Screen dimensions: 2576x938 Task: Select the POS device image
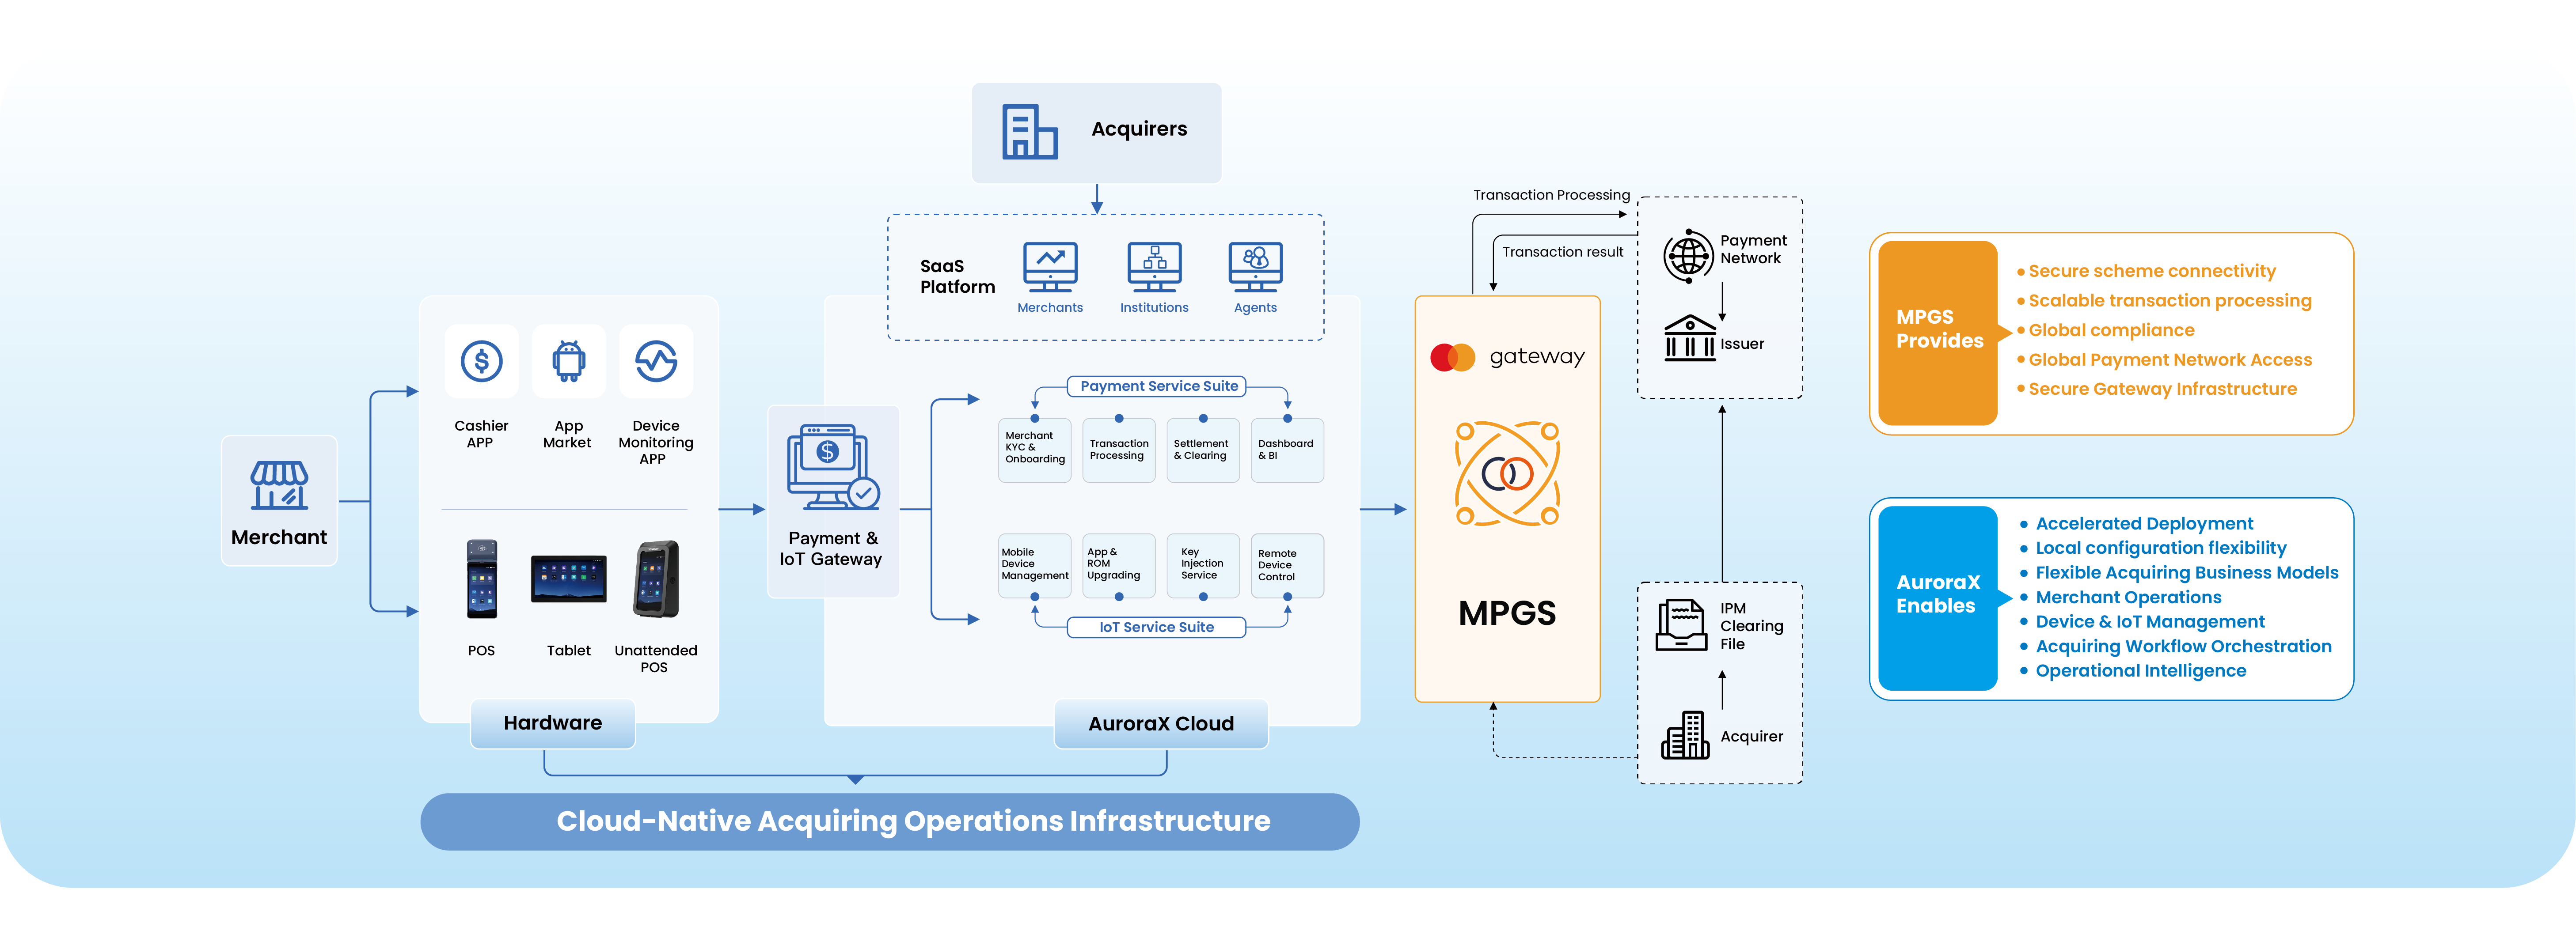point(482,579)
